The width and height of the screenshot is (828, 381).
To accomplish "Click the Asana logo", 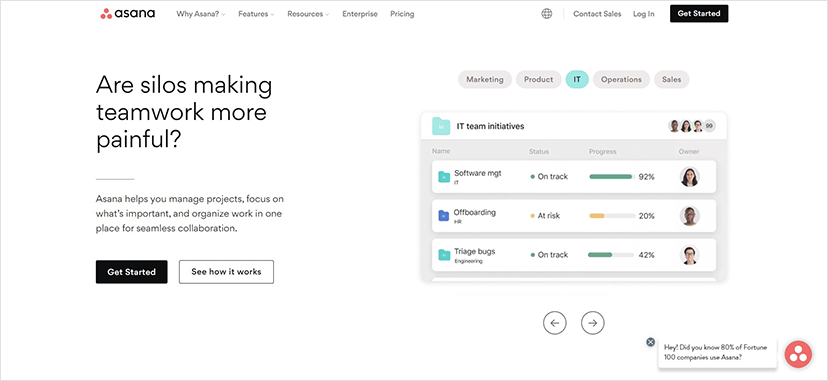I will click(127, 14).
